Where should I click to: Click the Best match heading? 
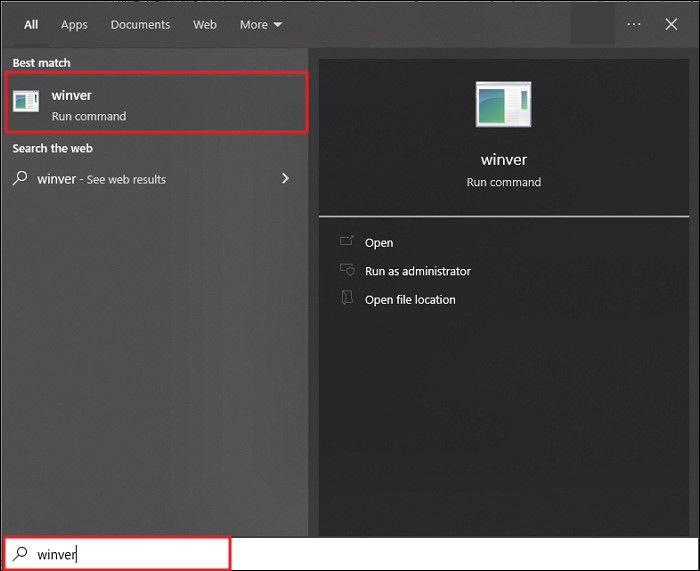(x=42, y=63)
